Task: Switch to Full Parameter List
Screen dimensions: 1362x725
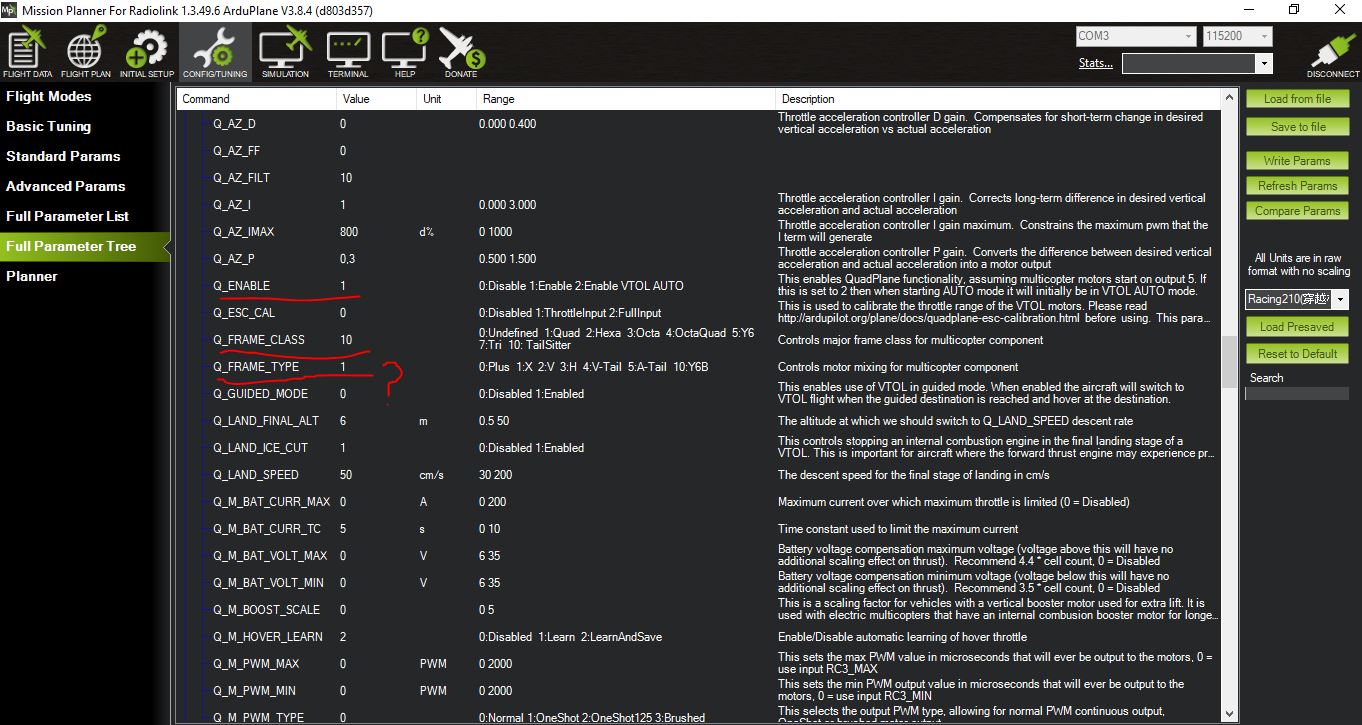Action: [68, 216]
